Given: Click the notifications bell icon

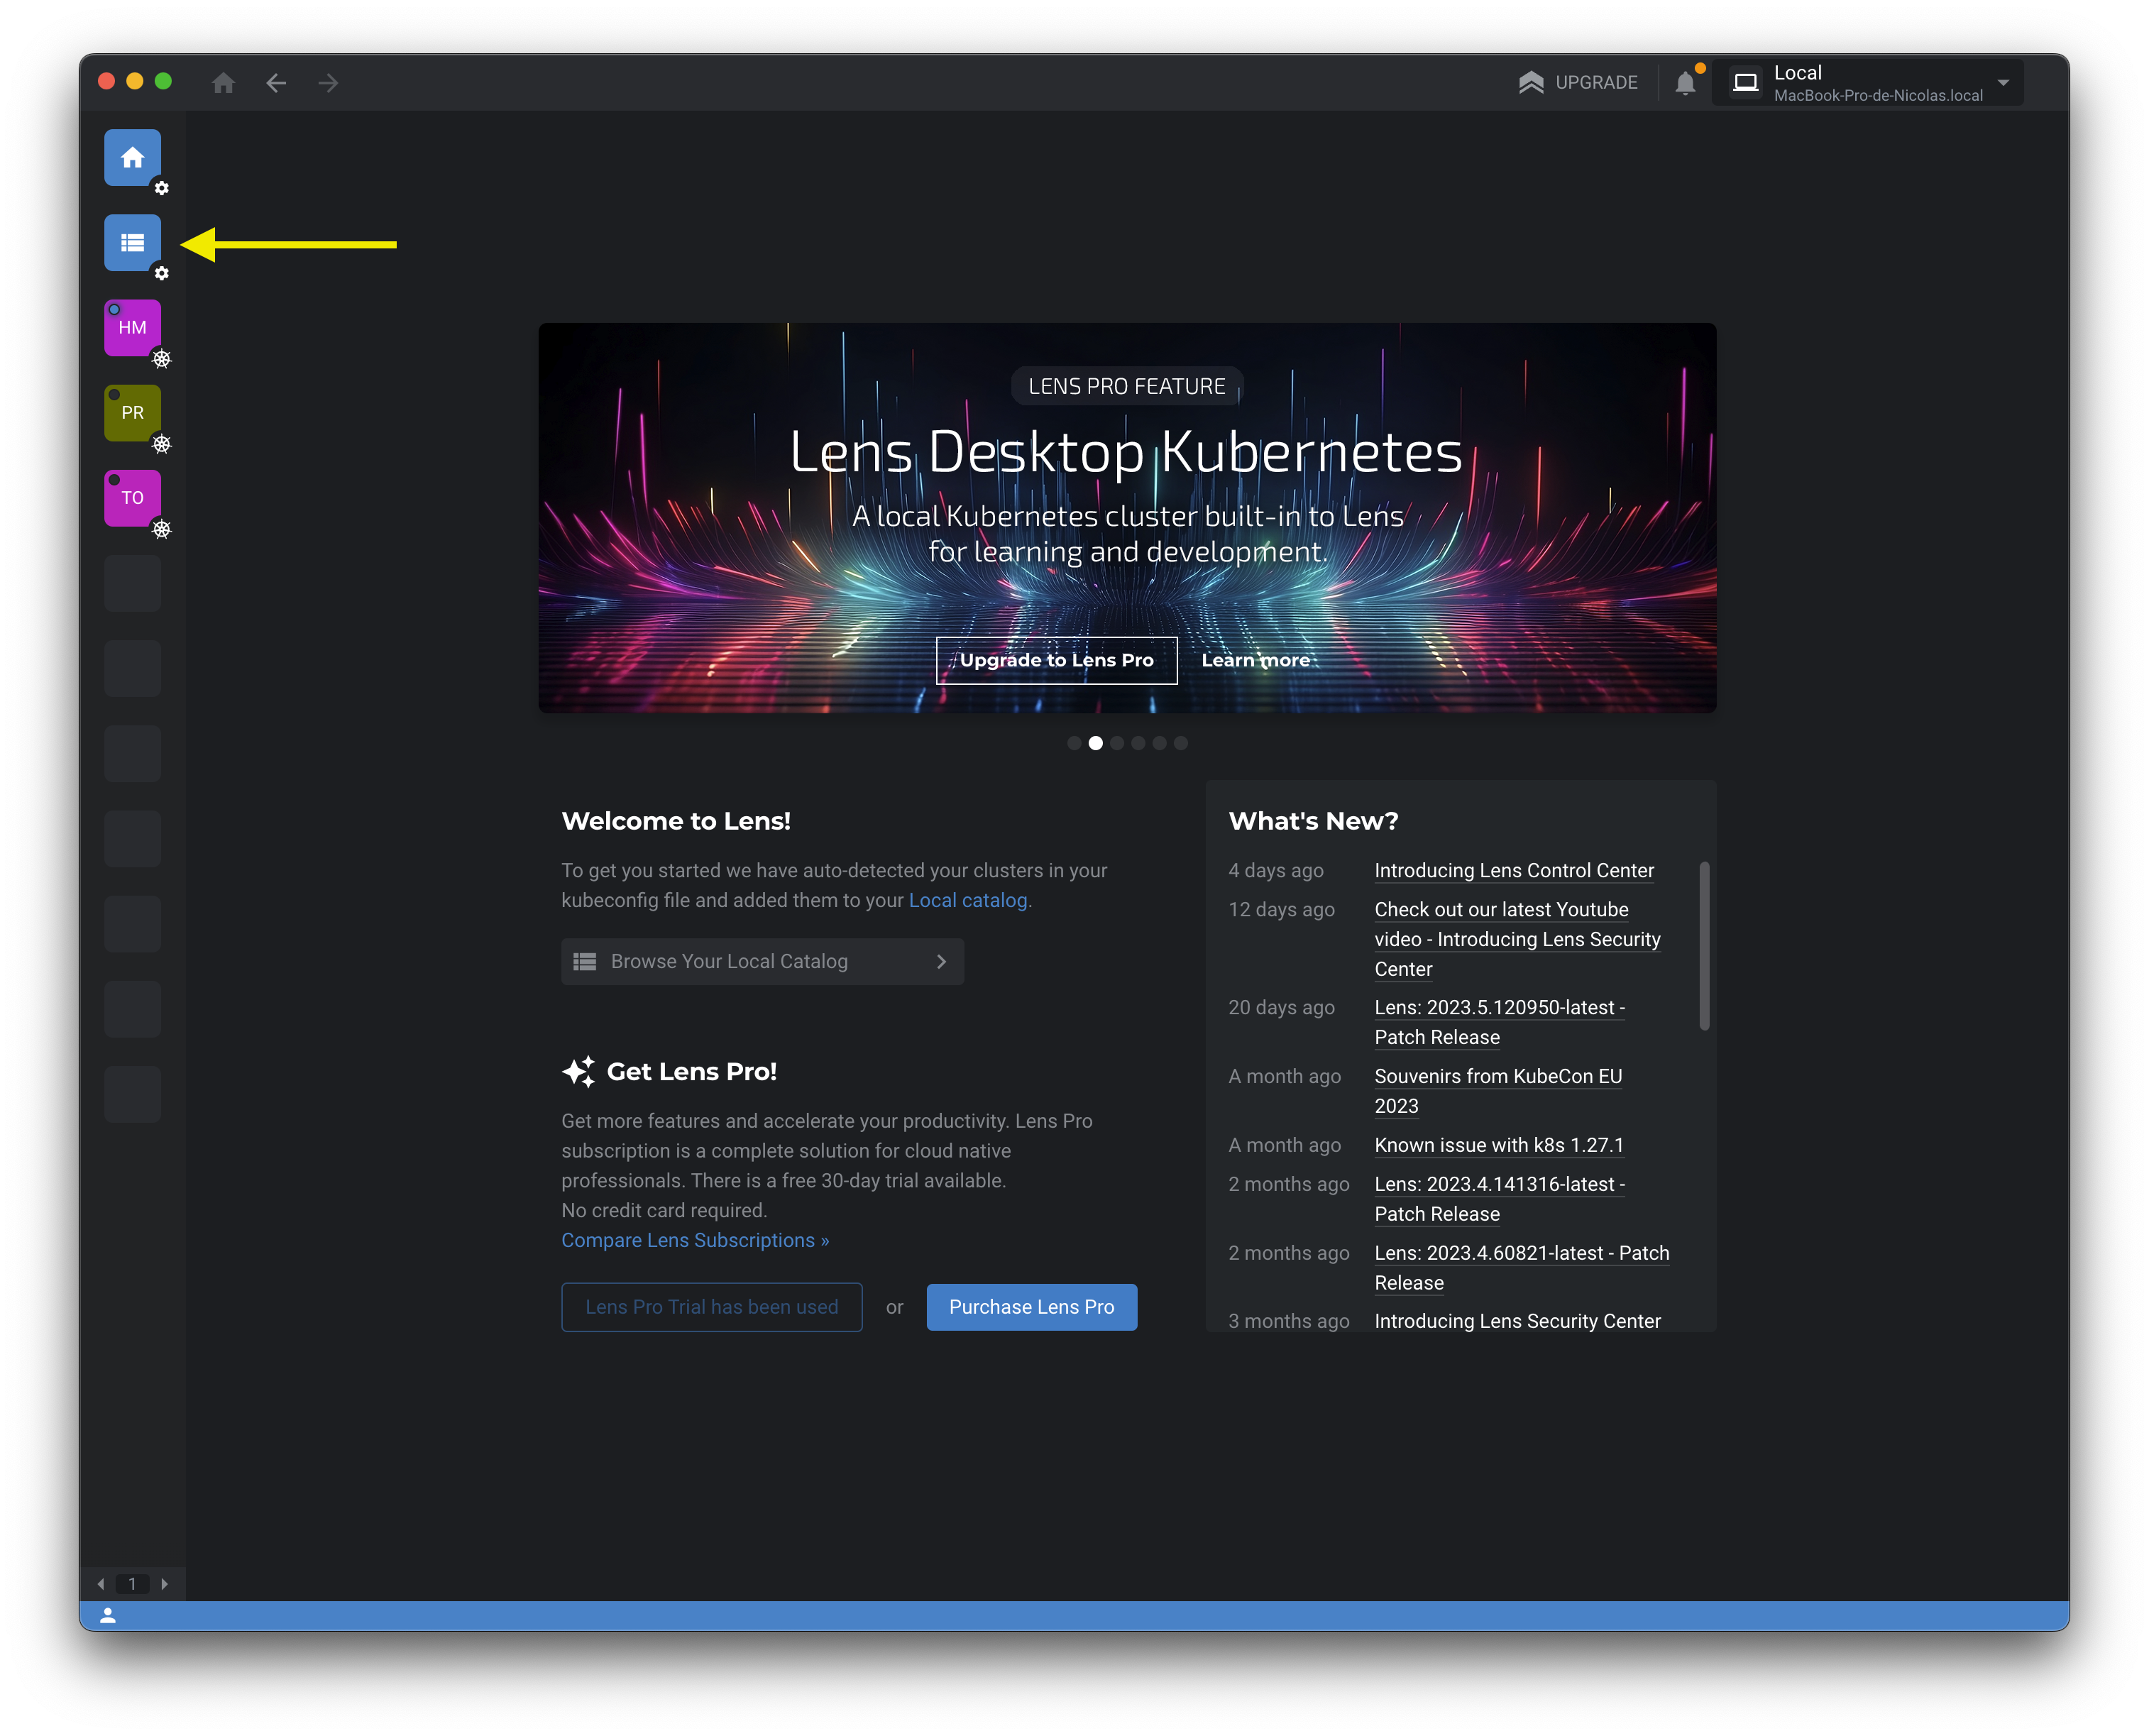Looking at the screenshot, I should pyautogui.click(x=1685, y=83).
